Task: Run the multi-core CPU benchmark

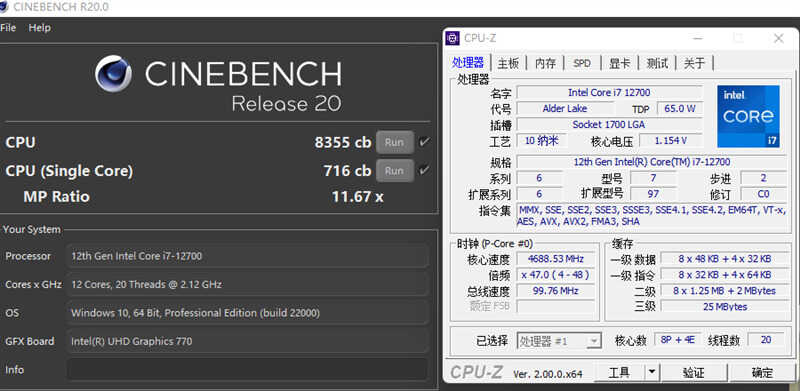Action: click(x=394, y=142)
